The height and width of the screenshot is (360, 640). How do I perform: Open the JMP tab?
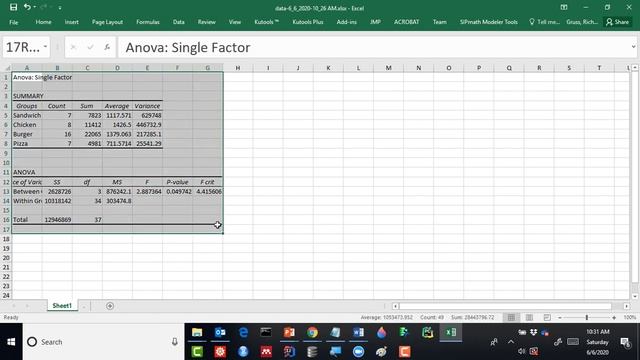375,22
